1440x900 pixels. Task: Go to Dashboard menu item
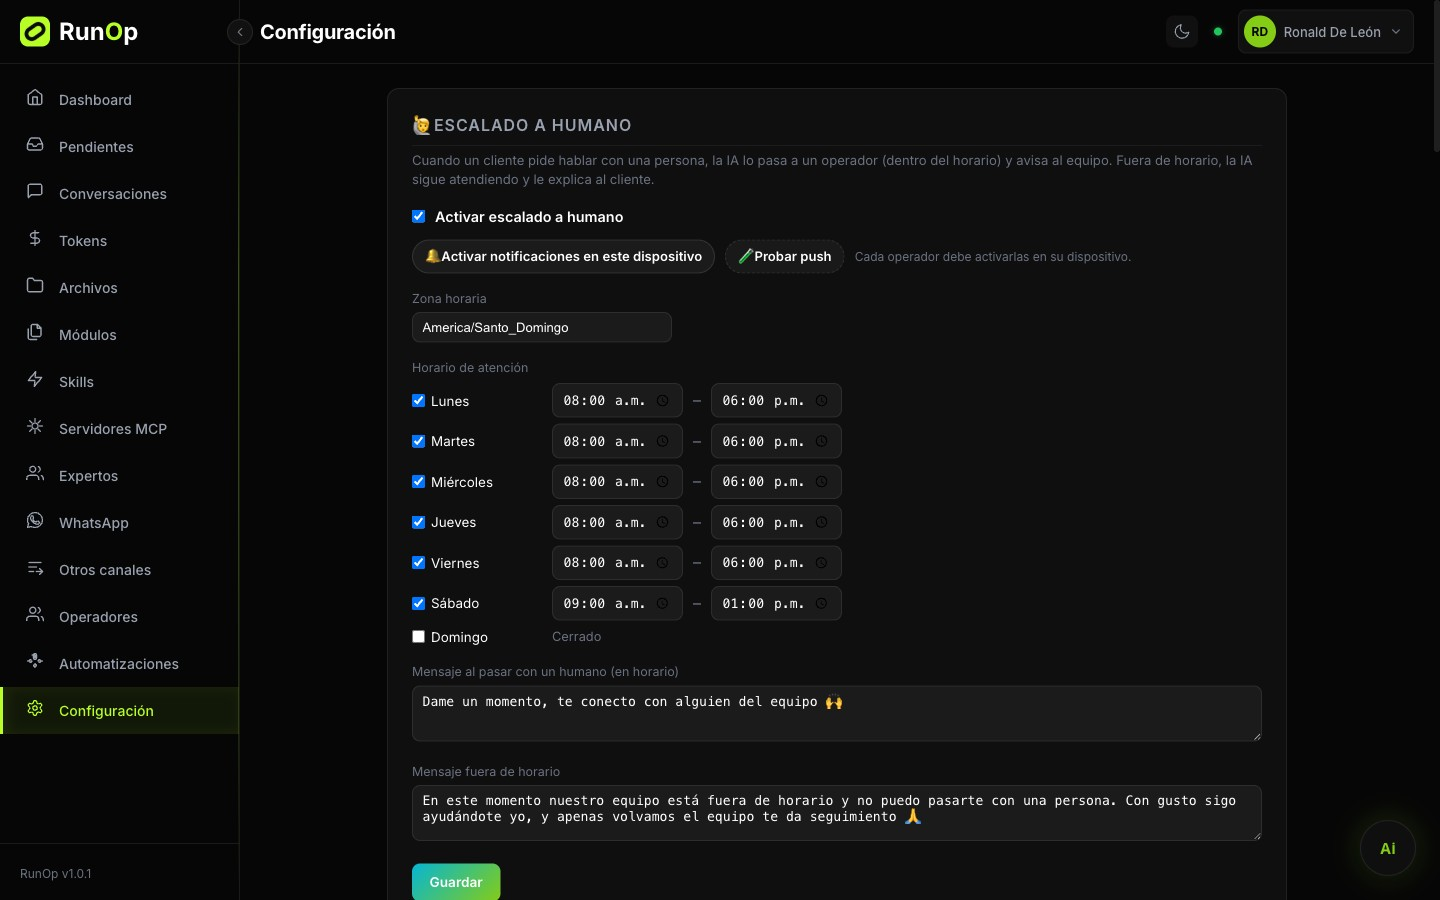[120, 99]
